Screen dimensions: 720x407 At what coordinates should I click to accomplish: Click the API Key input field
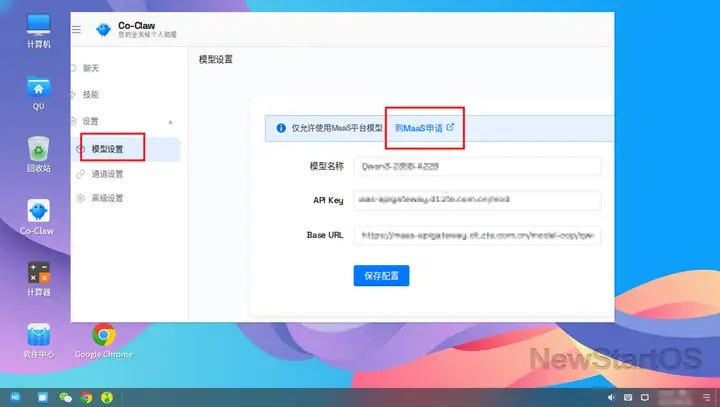point(476,200)
